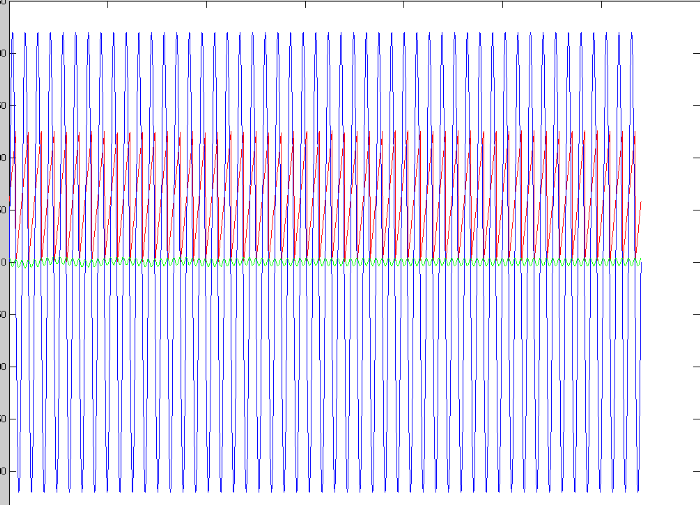The height and width of the screenshot is (505, 700).
Task: Click the second tick mark on the top axis
Action: coord(205,4)
